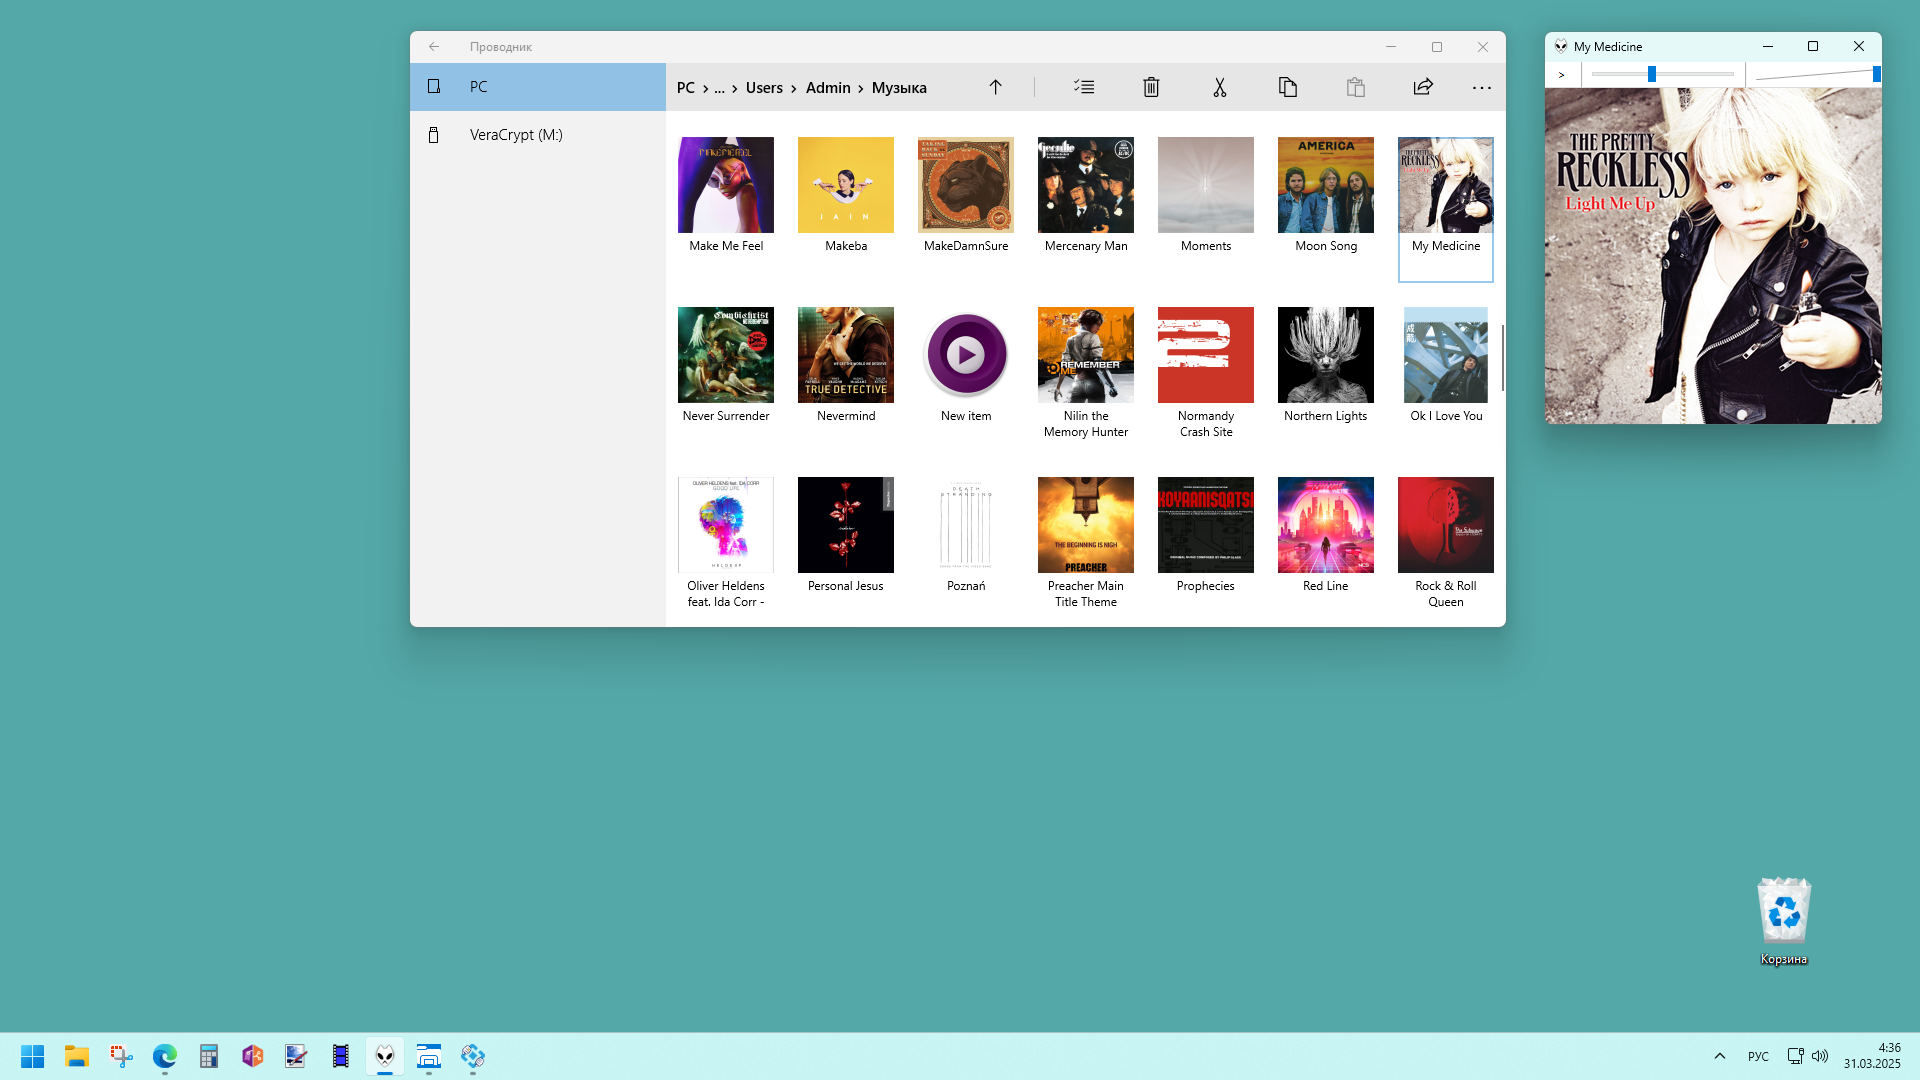The width and height of the screenshot is (1920, 1080).
Task: Open Microsoft Edge from the taskbar
Action: [165, 1056]
